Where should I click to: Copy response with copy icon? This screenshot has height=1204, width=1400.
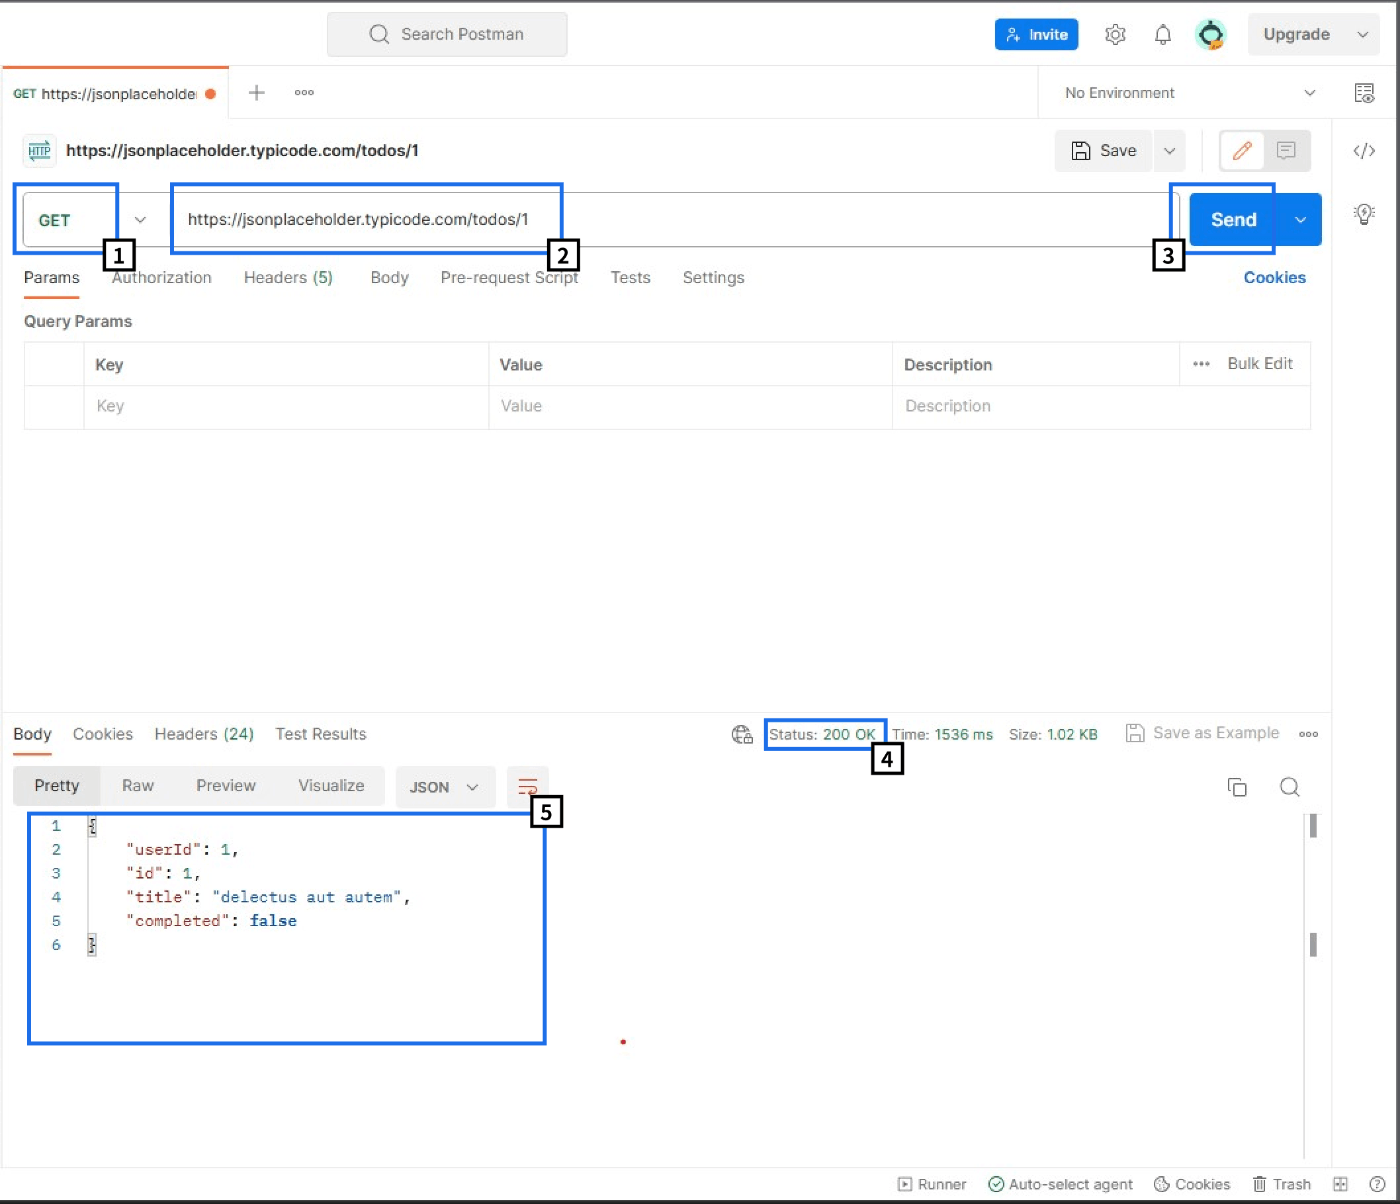point(1237,787)
